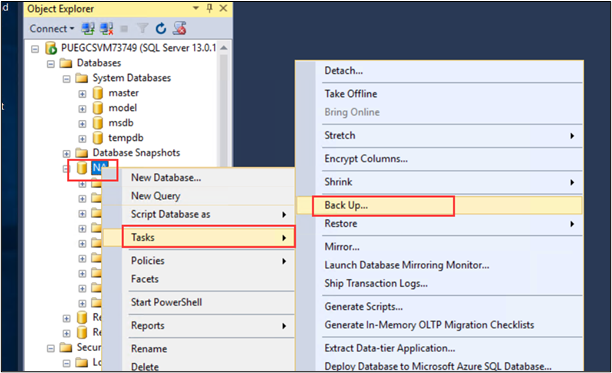Select Generate In-Memory OLTP Migration Checklists
The height and width of the screenshot is (373, 612).
[x=440, y=325]
